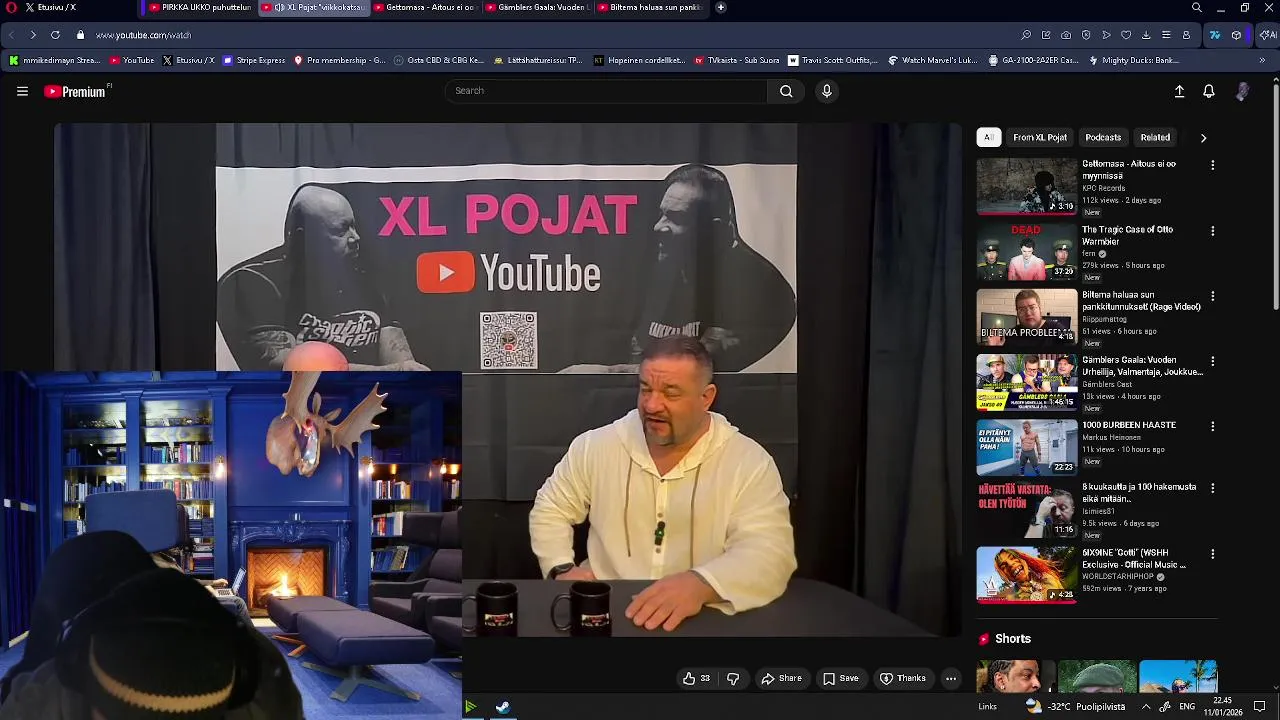Open the Opera menu logo
This screenshot has height=720, width=1280.
point(11,7)
